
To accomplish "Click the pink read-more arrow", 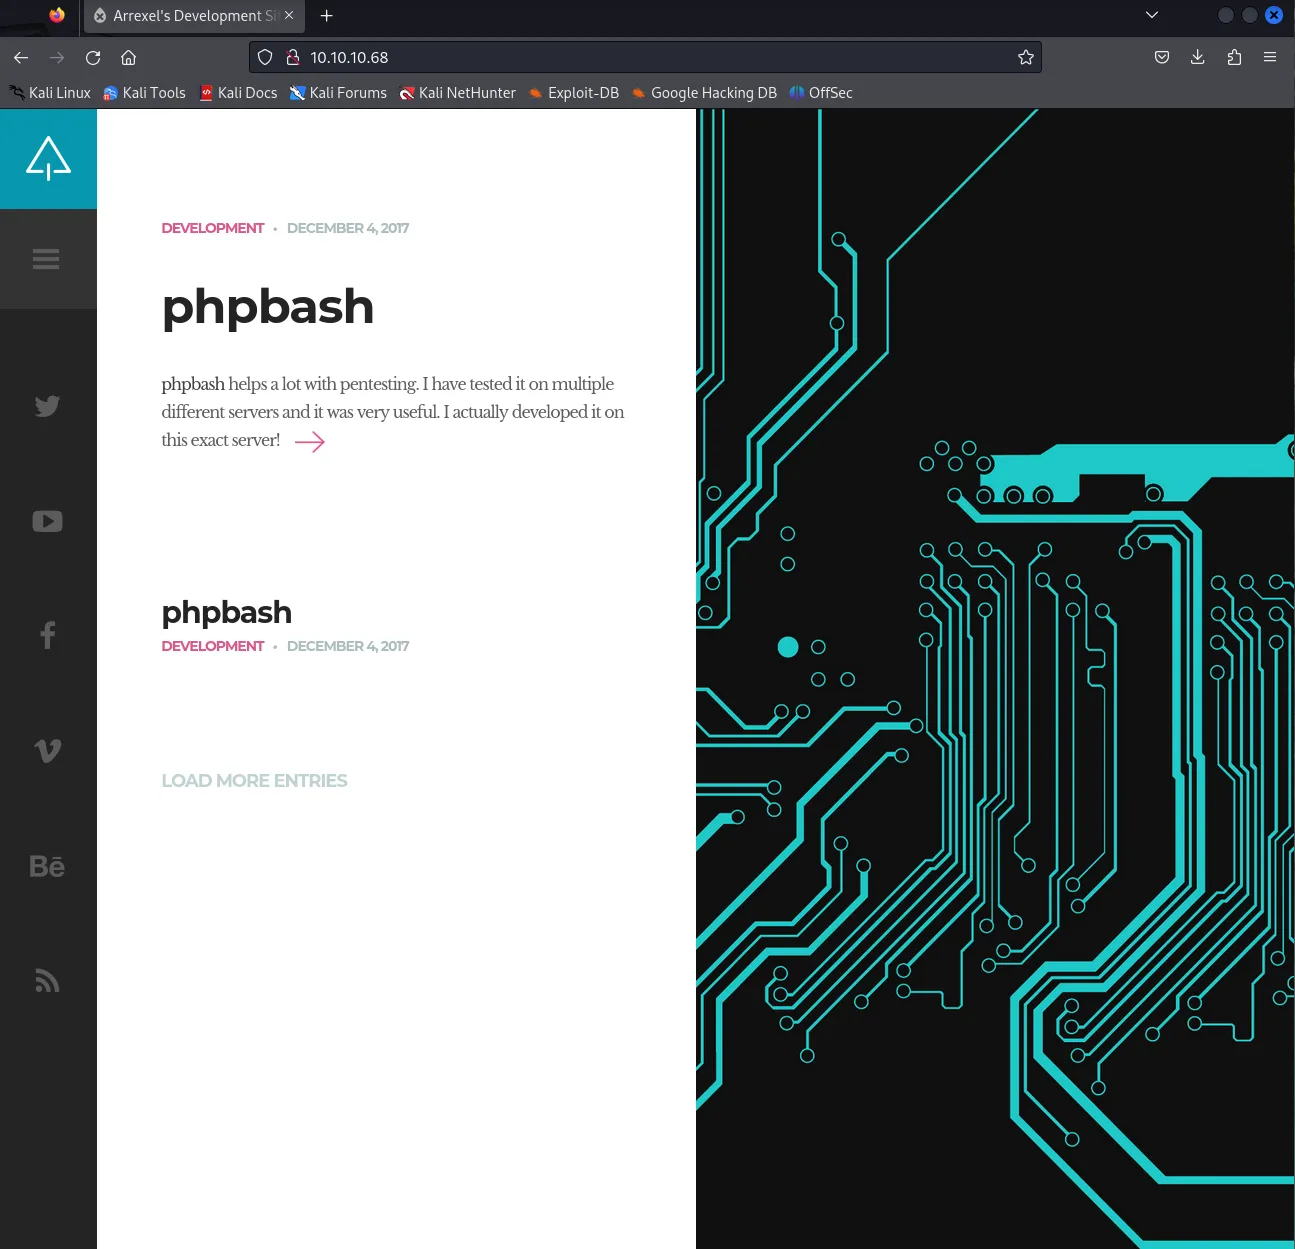I will pos(310,442).
